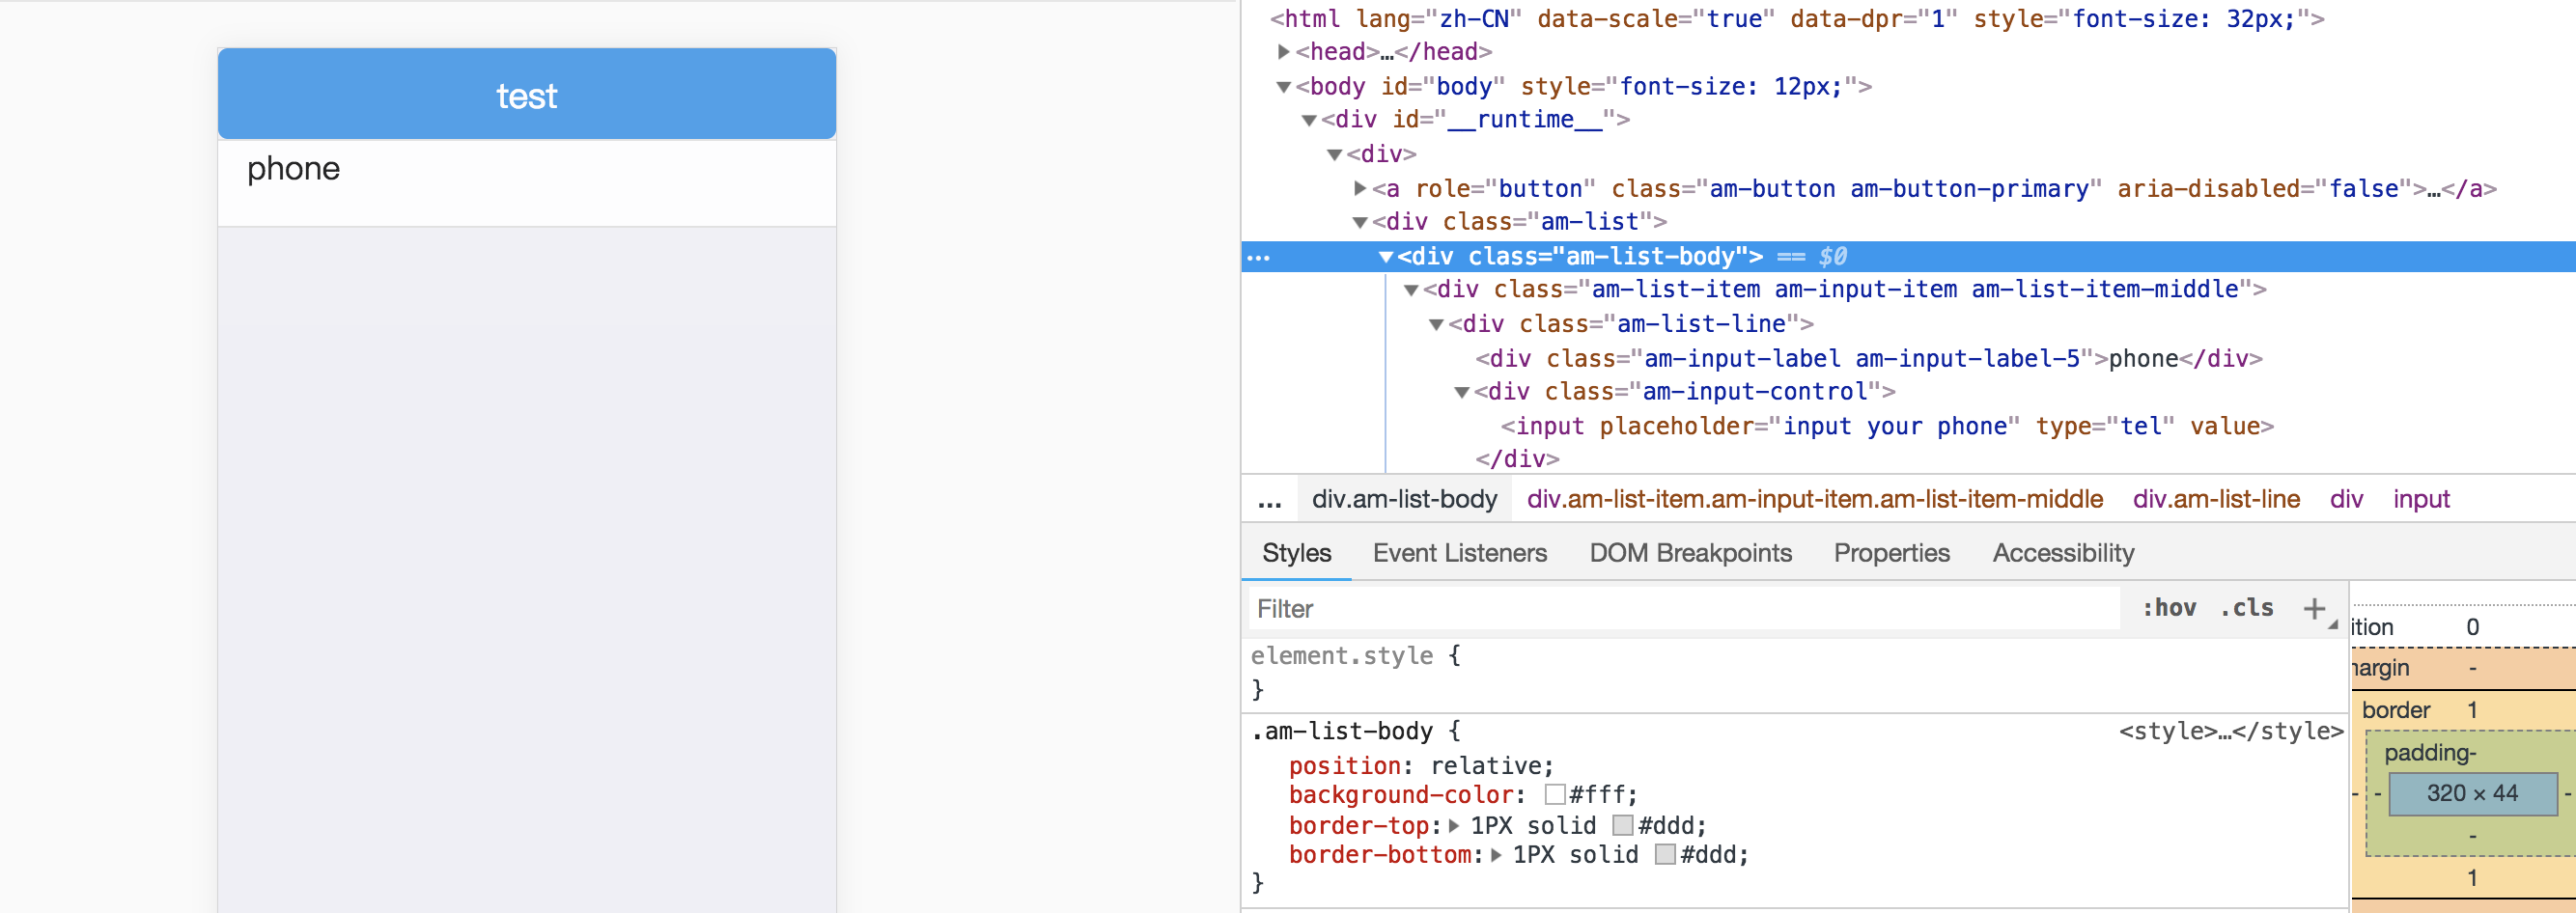Open the Accessibility tab
2576x913 pixels.
[x=2063, y=553]
